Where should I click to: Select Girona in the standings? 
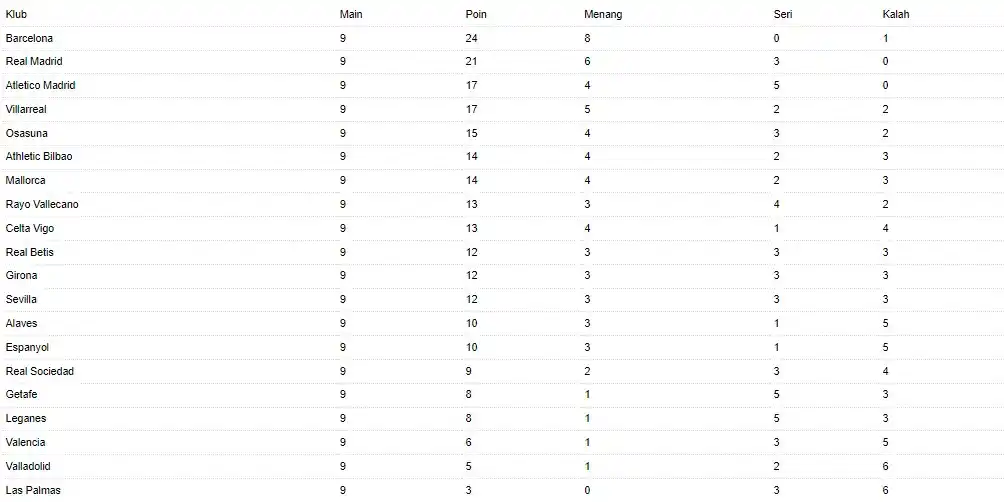pos(23,276)
